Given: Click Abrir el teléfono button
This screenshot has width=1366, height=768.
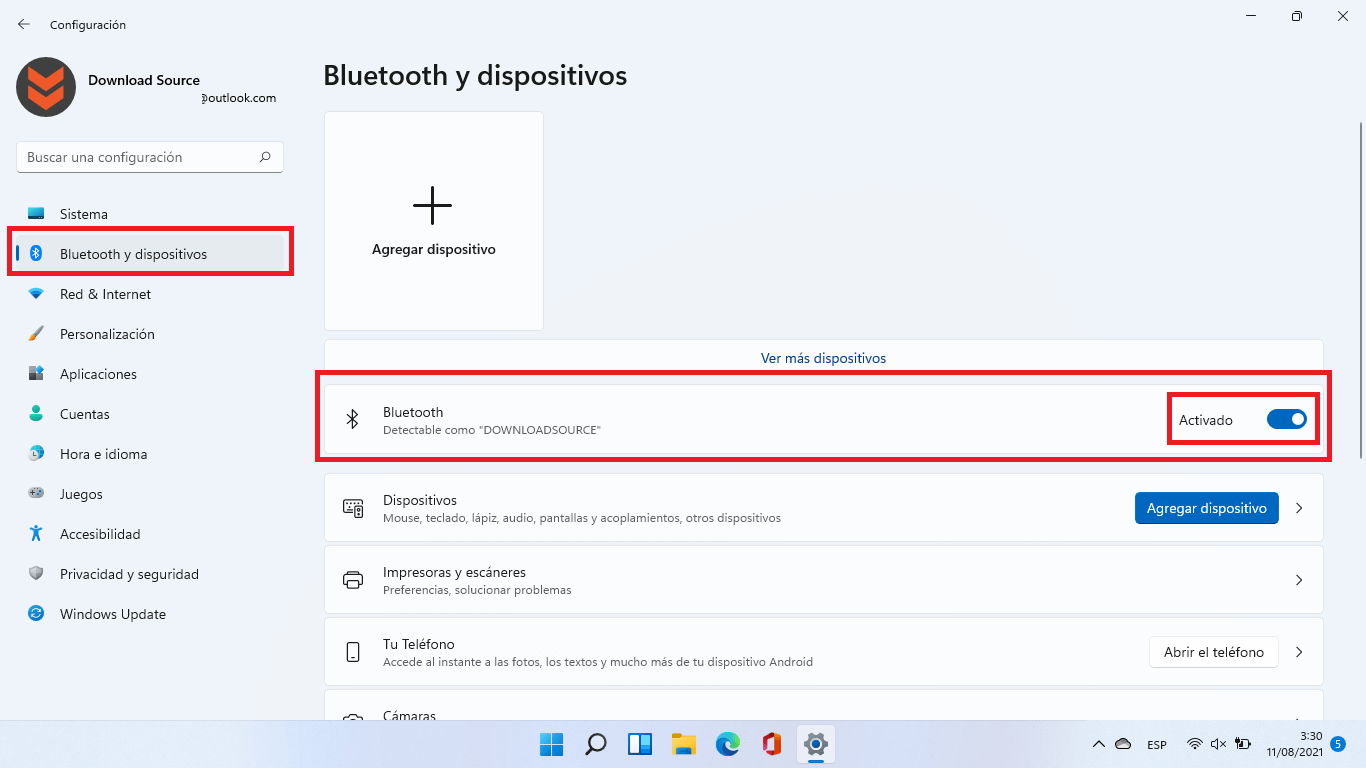Looking at the screenshot, I should 1214,652.
